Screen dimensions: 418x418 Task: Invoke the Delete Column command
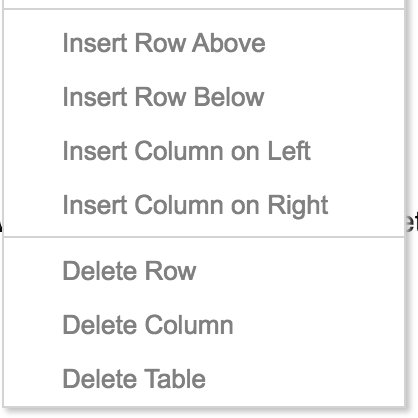(x=204, y=325)
